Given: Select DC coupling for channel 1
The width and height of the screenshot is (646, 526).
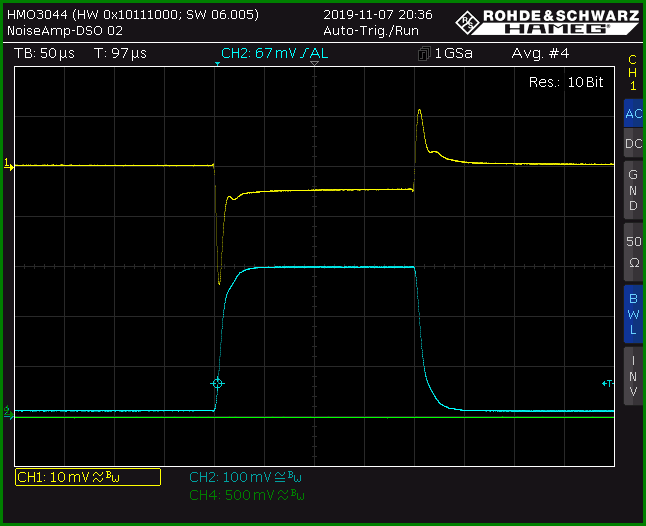Looking at the screenshot, I should pyautogui.click(x=633, y=143).
